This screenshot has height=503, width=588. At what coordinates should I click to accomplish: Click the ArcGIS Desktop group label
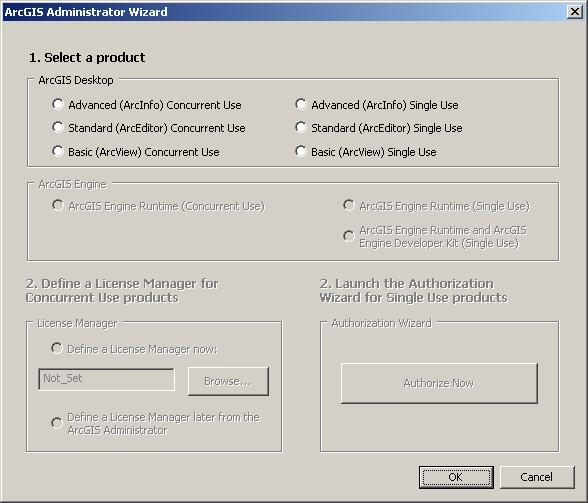tap(76, 80)
